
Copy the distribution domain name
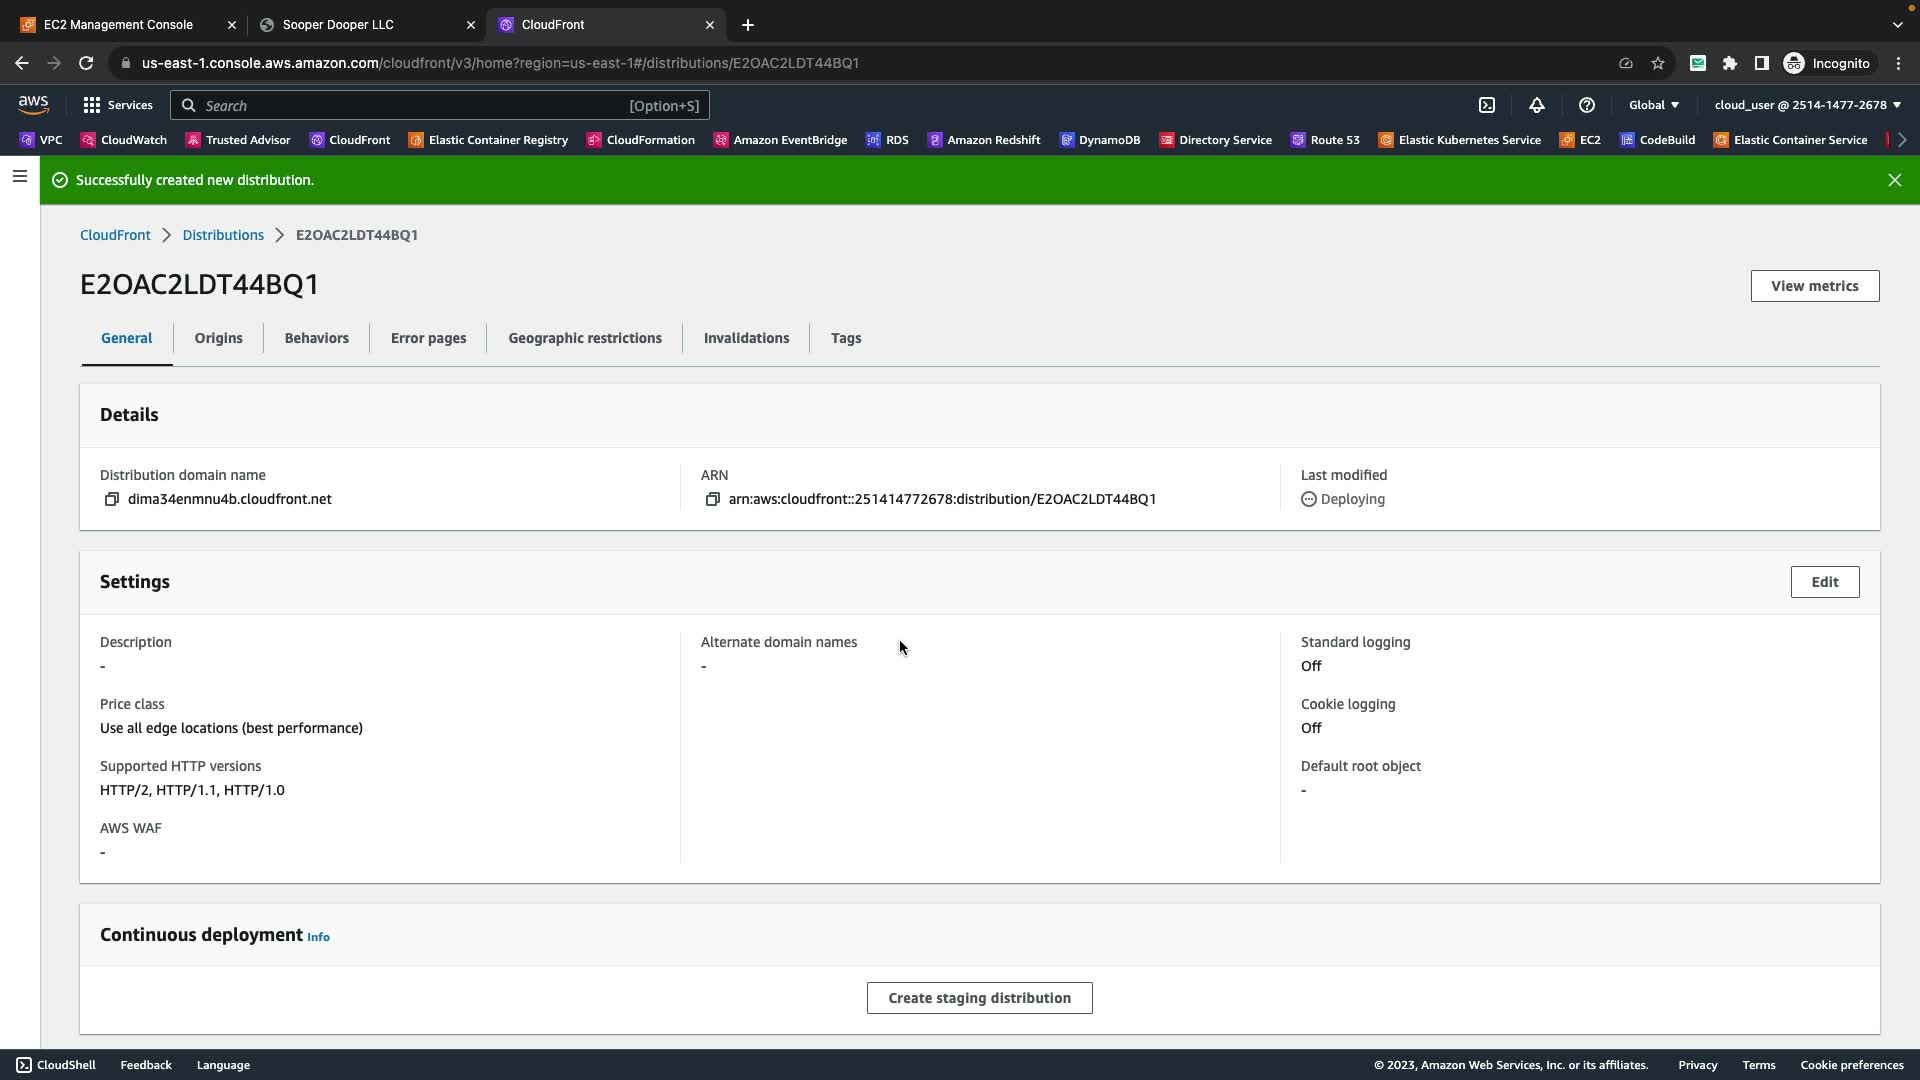[112, 499]
